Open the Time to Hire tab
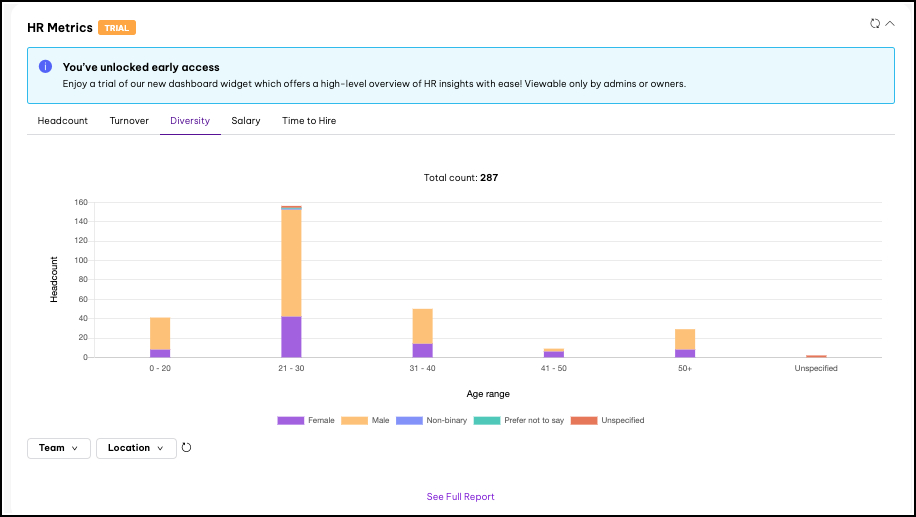 pyautogui.click(x=309, y=121)
